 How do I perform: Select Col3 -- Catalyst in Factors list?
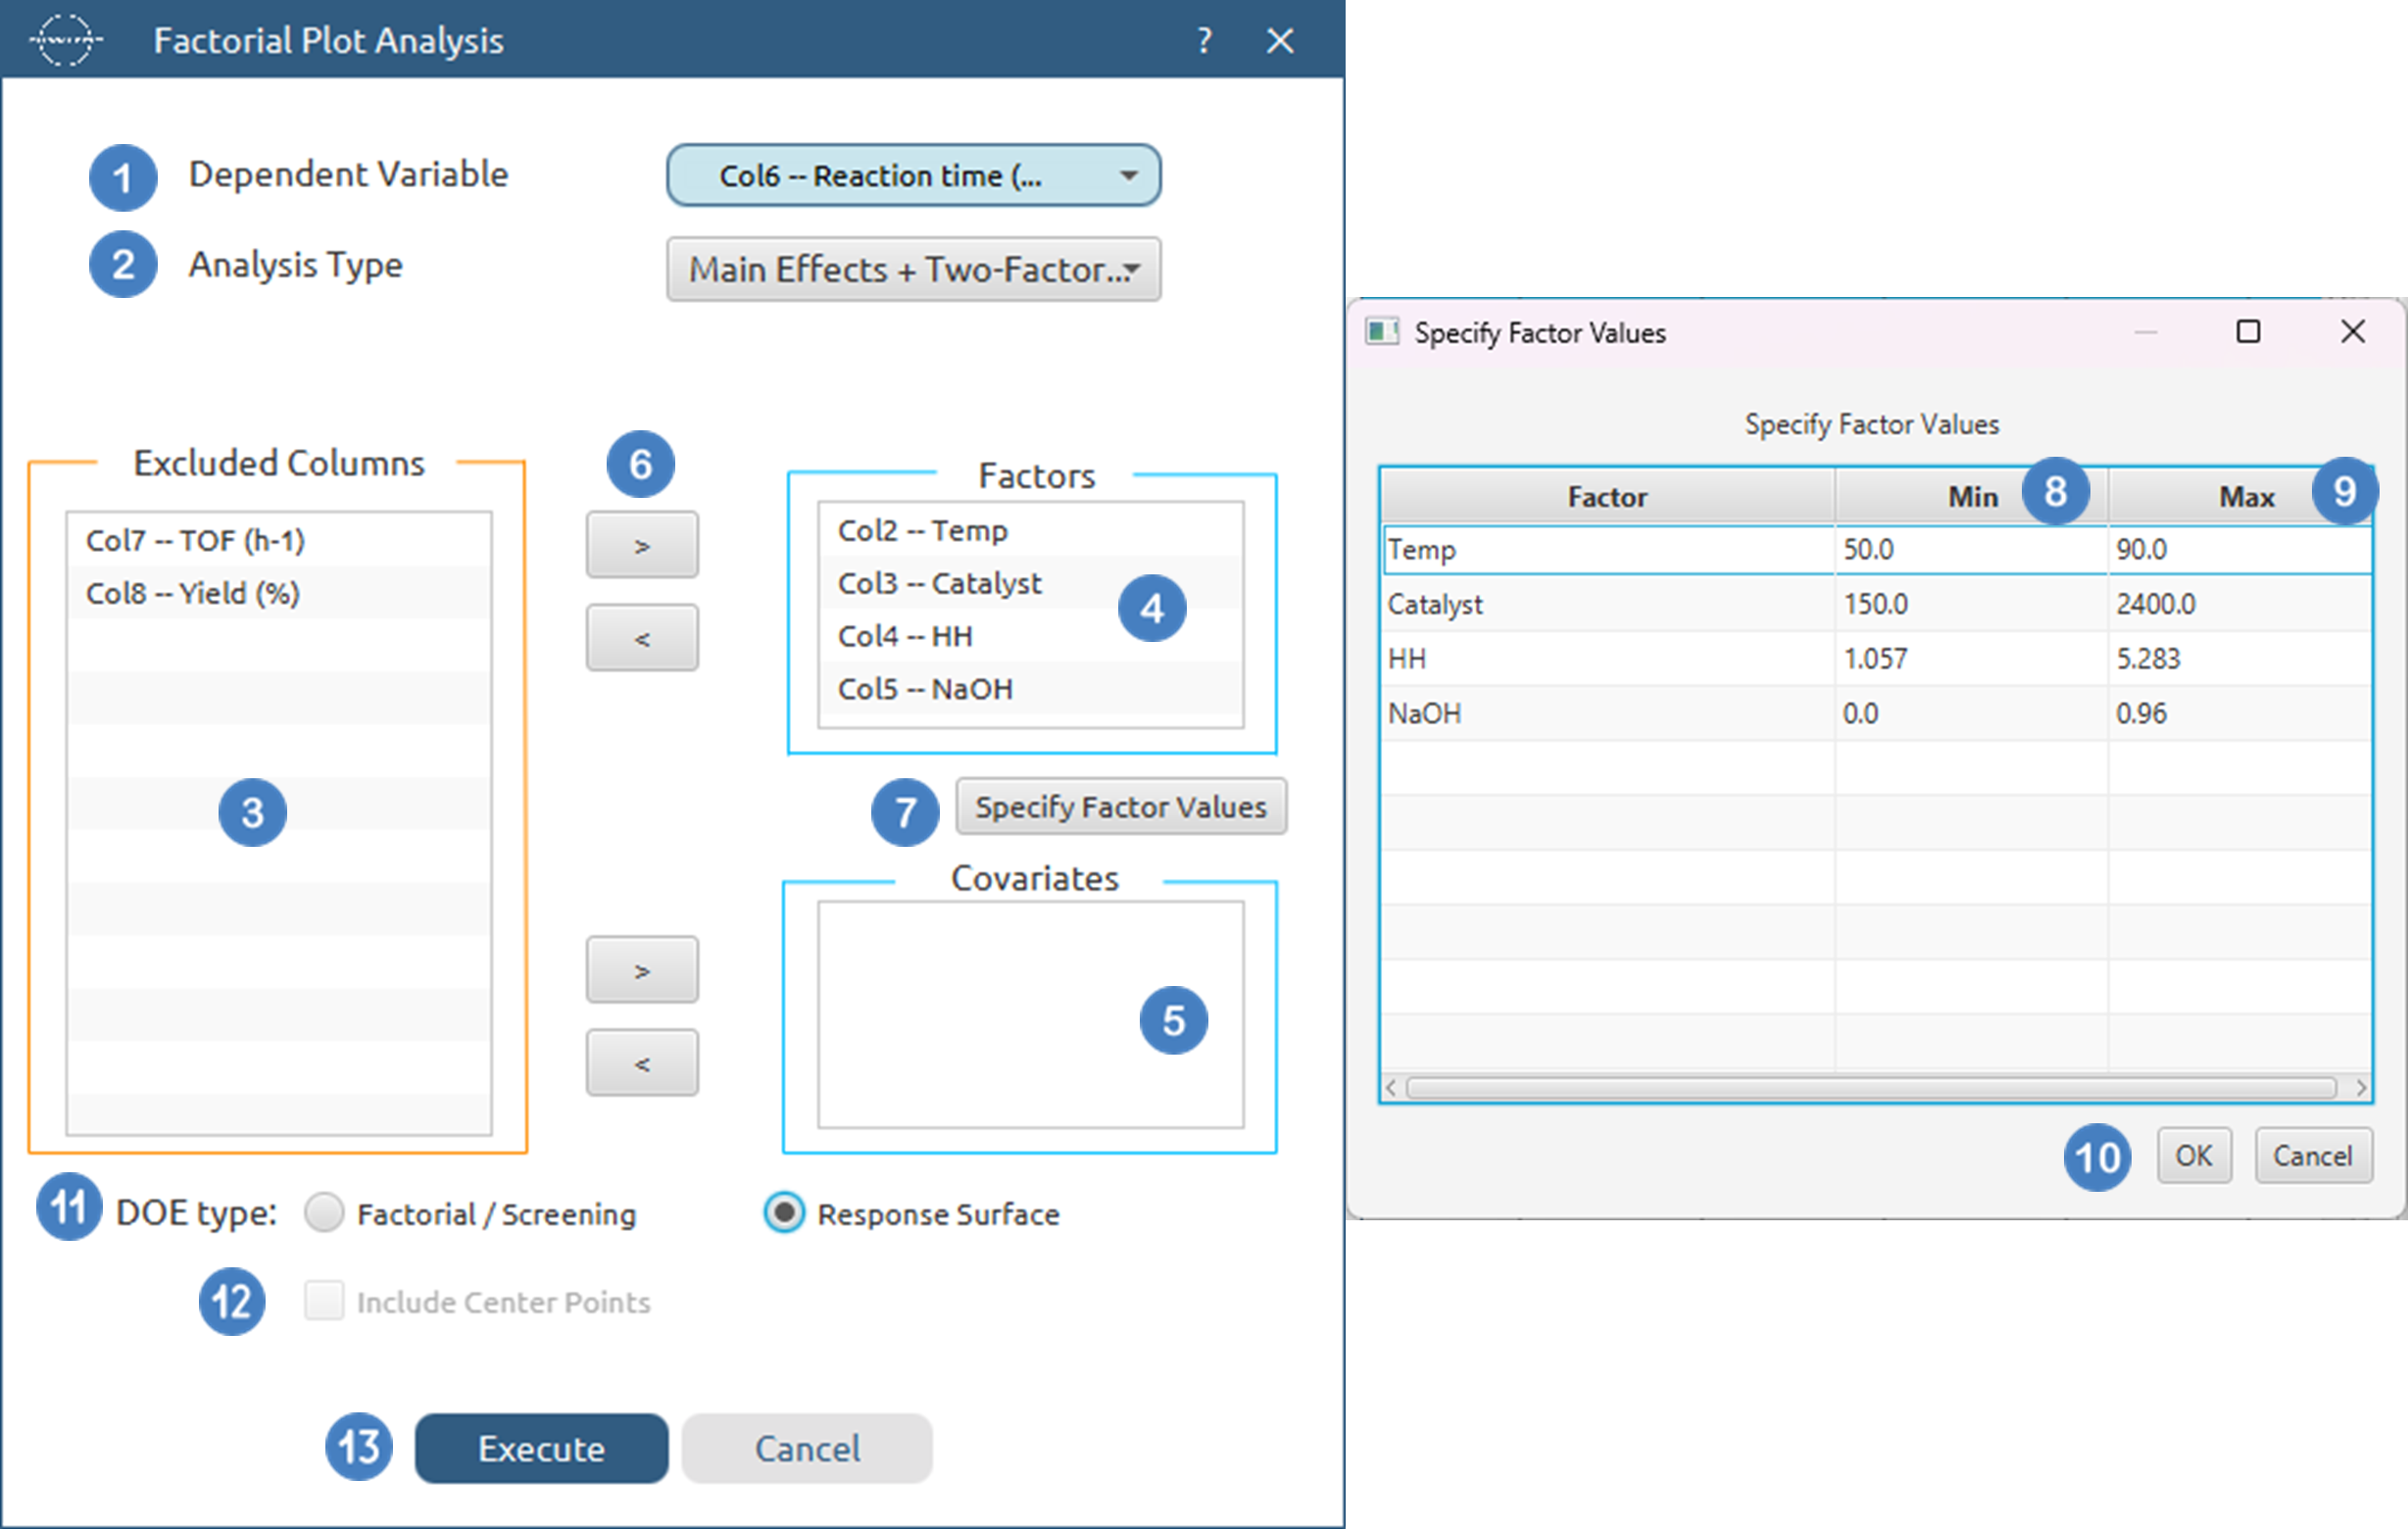pos(939,583)
